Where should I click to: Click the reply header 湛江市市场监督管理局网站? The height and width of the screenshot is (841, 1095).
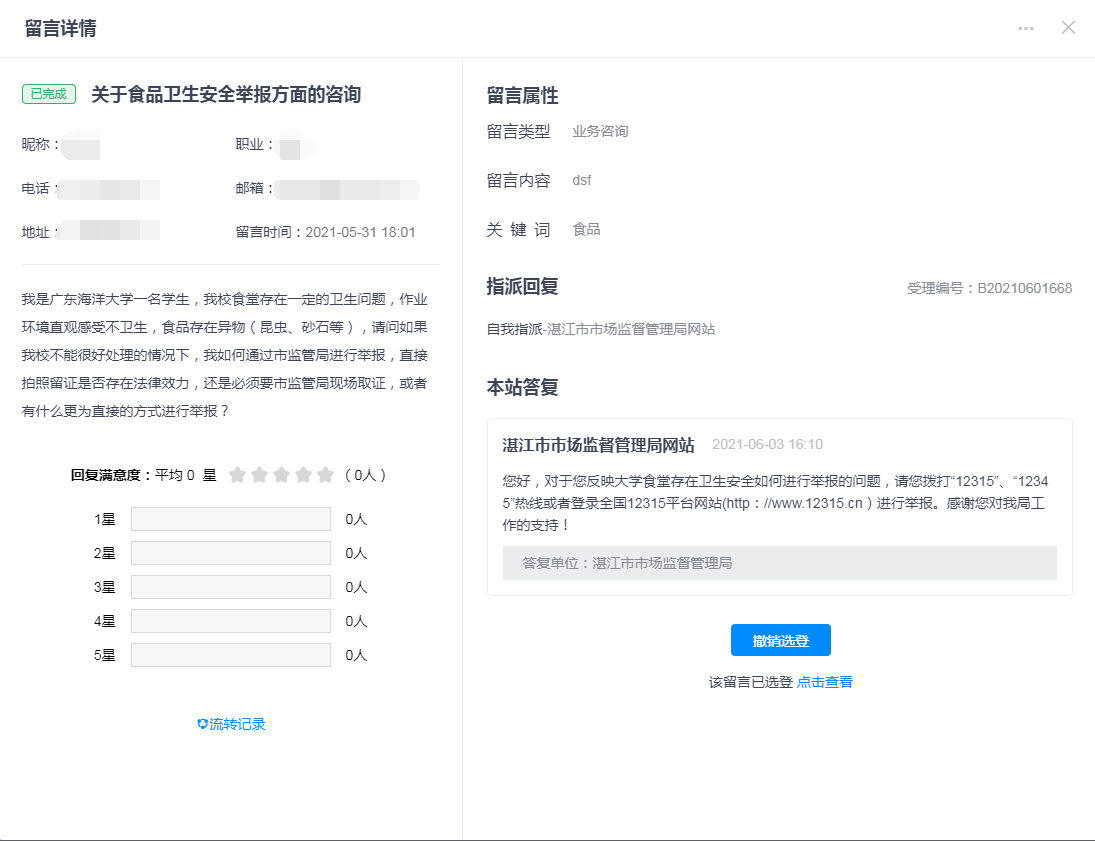point(598,444)
